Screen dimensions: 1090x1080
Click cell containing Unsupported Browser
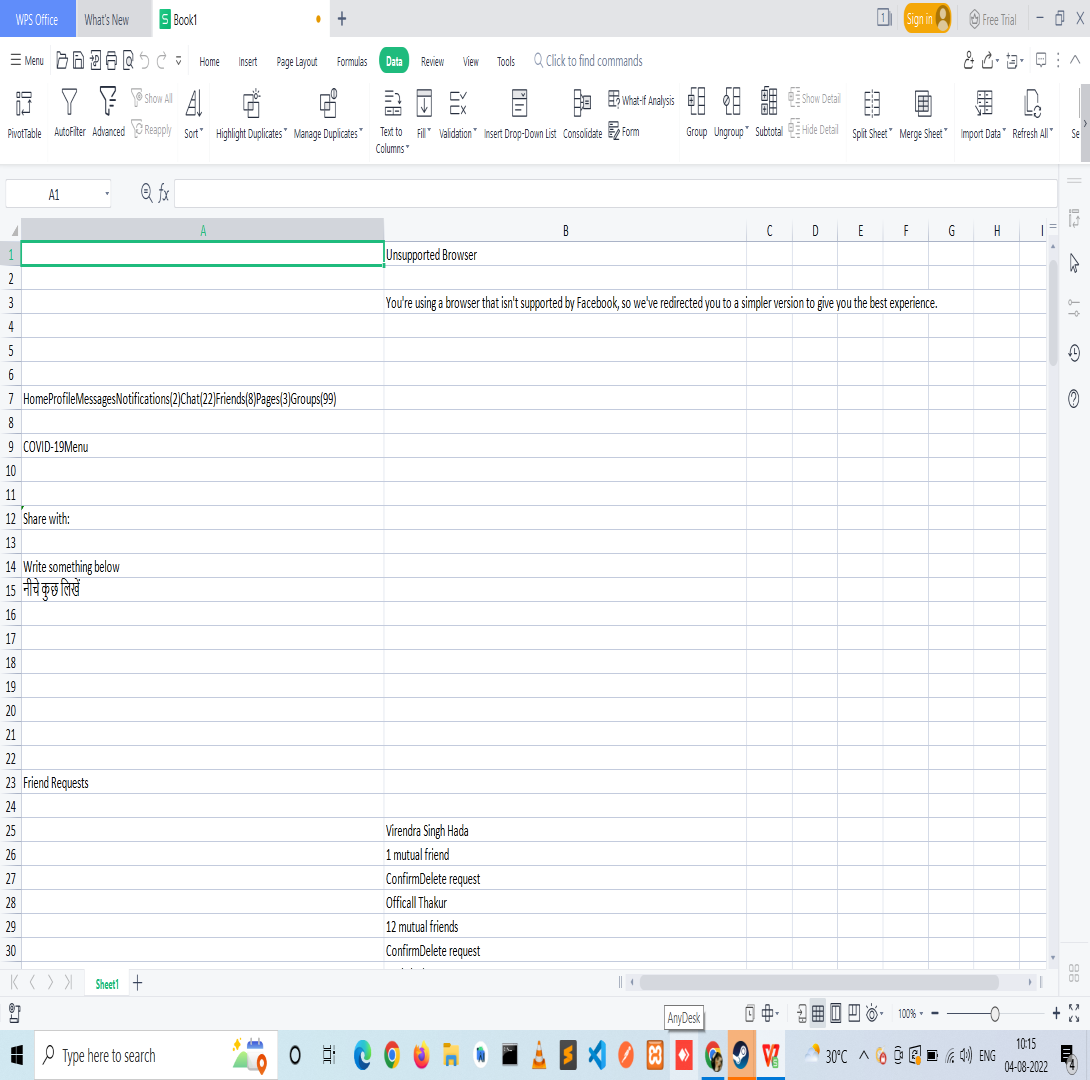click(x=565, y=255)
